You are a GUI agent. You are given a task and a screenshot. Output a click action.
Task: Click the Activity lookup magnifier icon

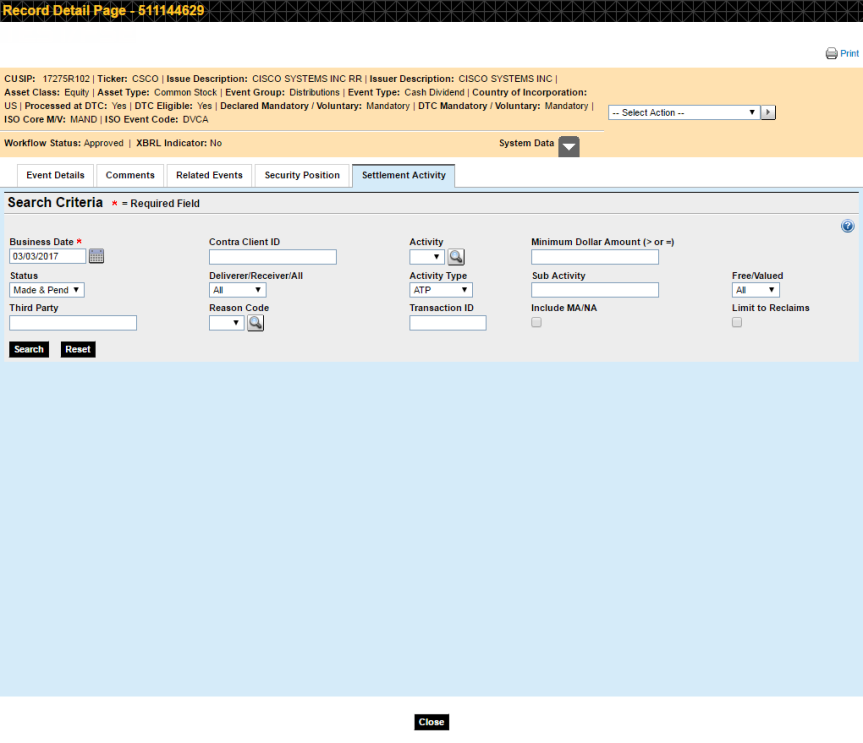tap(456, 257)
